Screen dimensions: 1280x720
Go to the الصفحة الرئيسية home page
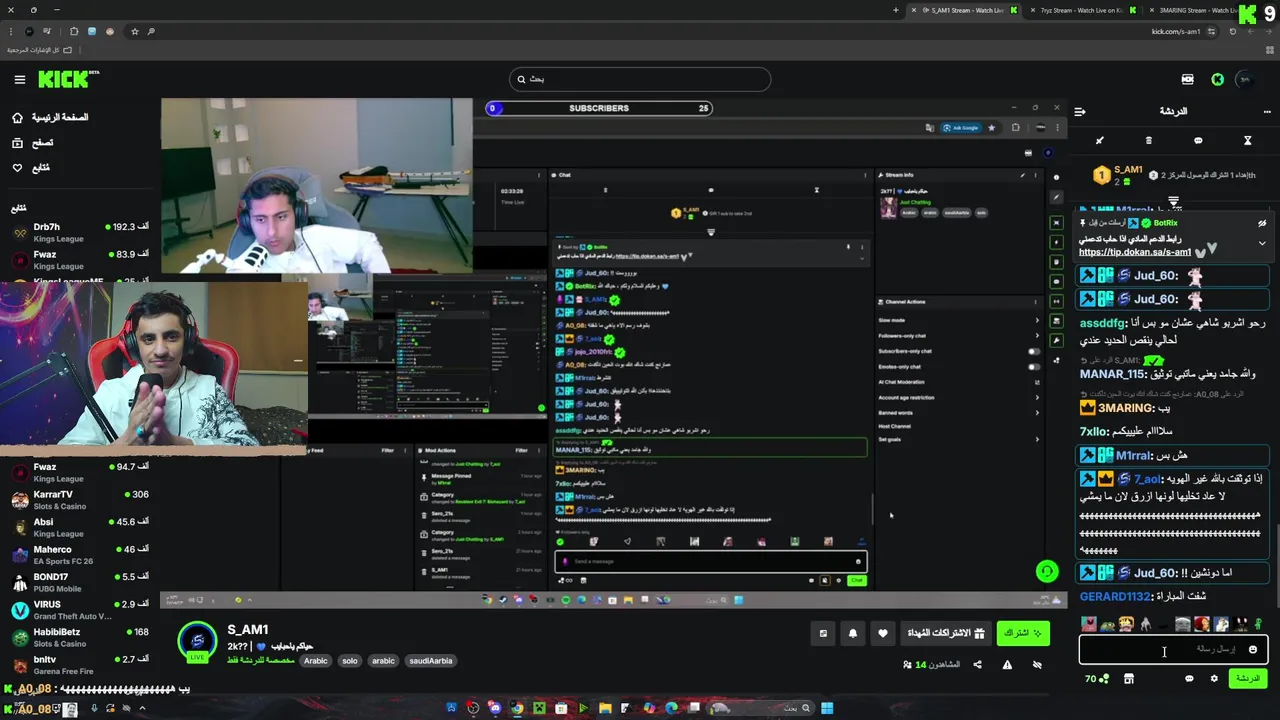click(50, 117)
